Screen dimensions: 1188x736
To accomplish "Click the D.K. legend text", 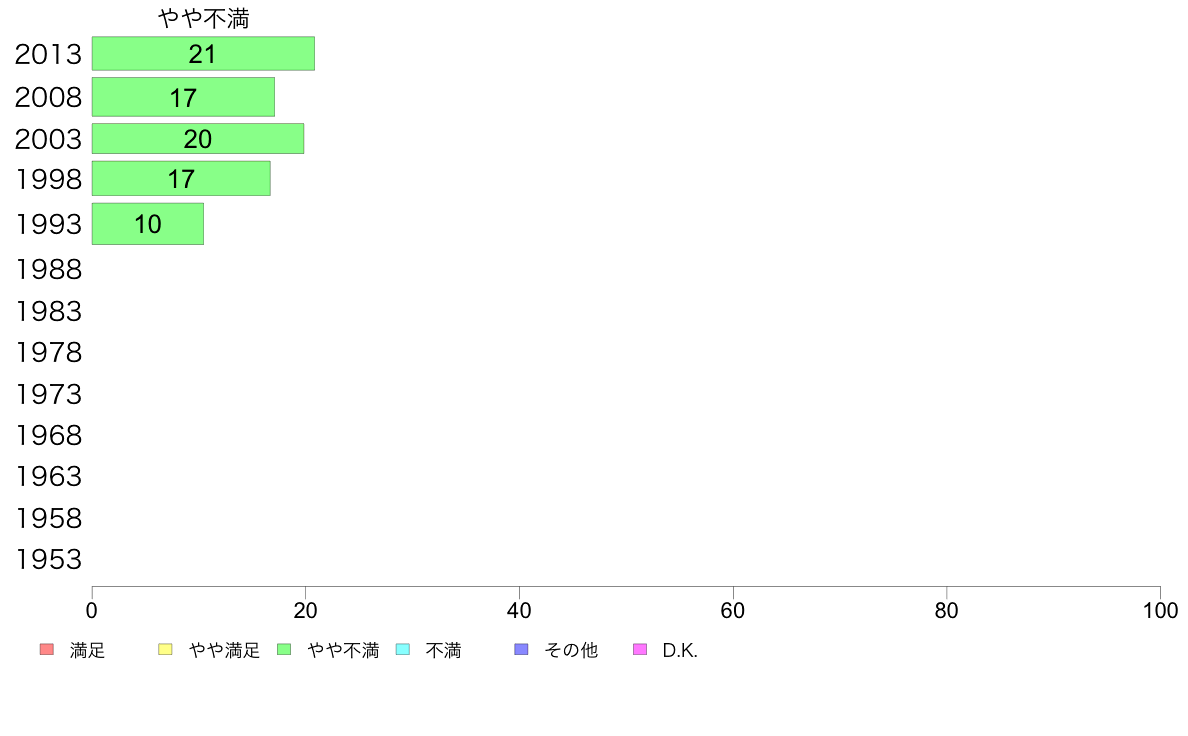I will 680,650.
